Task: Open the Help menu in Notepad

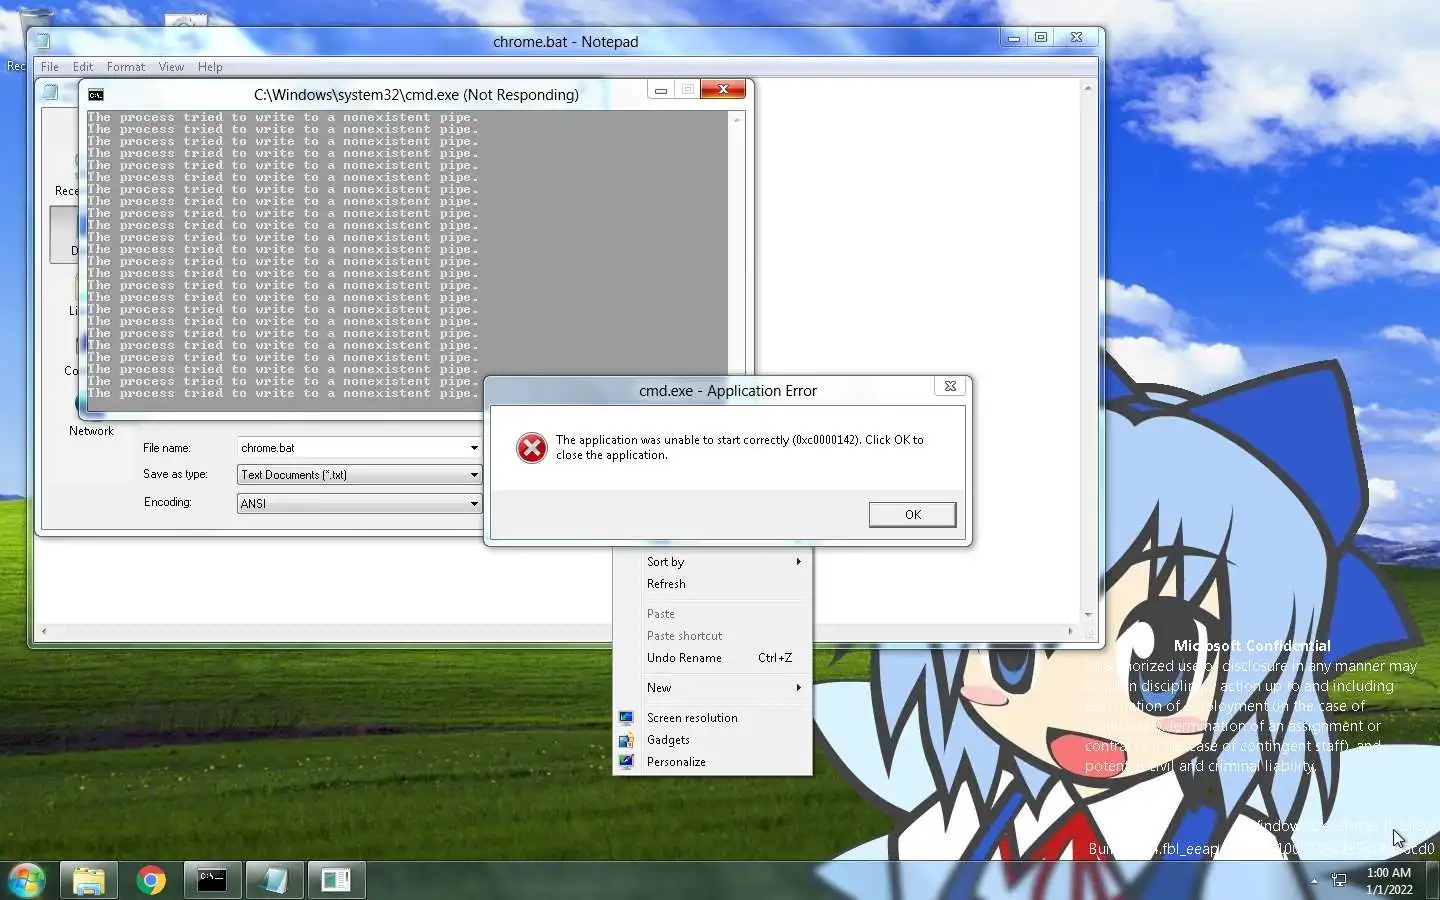Action: click(210, 67)
